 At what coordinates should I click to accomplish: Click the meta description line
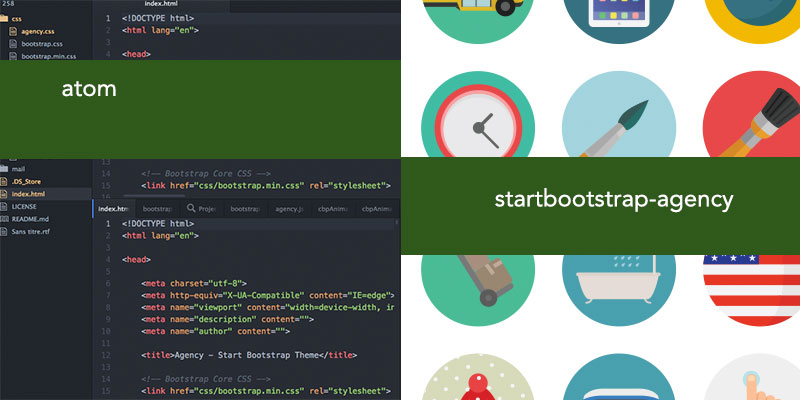point(228,319)
